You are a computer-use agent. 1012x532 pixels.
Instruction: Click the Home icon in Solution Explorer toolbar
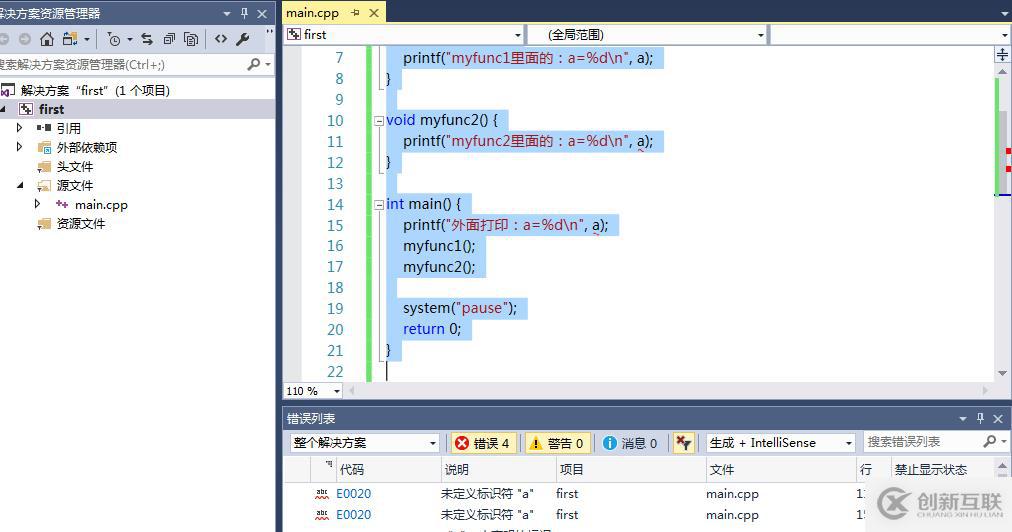[x=46, y=39]
